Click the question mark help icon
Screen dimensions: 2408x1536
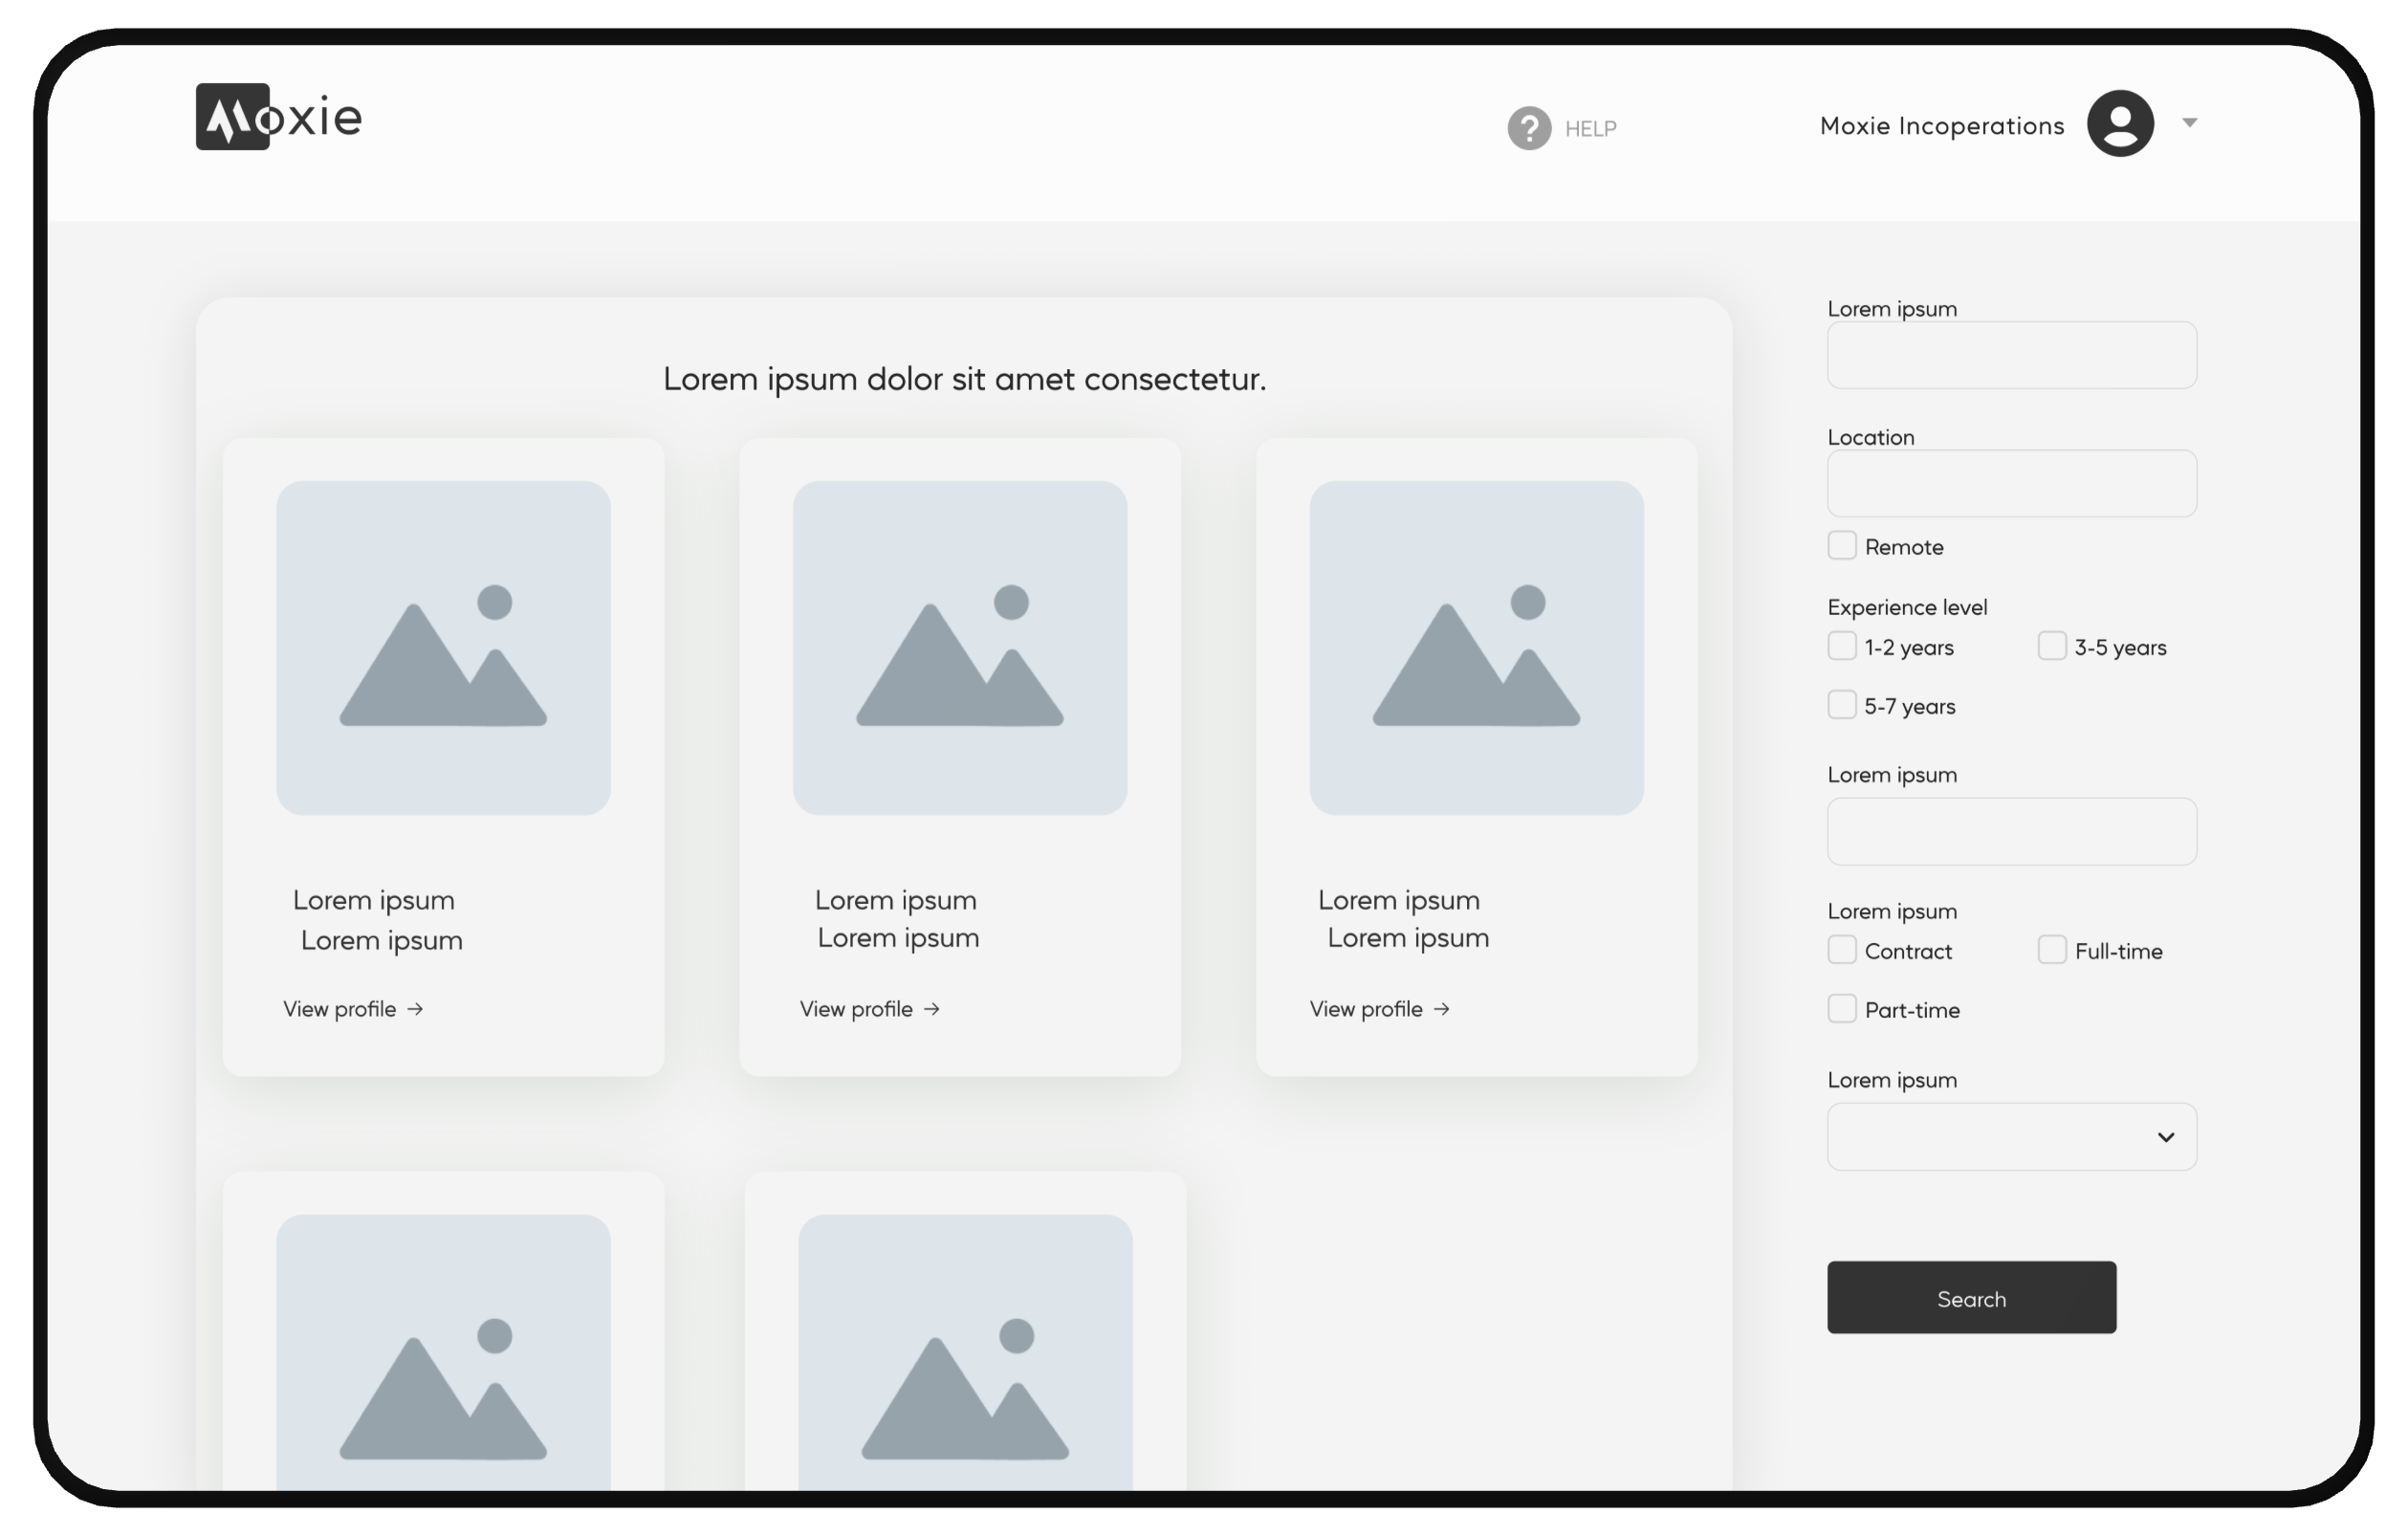[1529, 128]
